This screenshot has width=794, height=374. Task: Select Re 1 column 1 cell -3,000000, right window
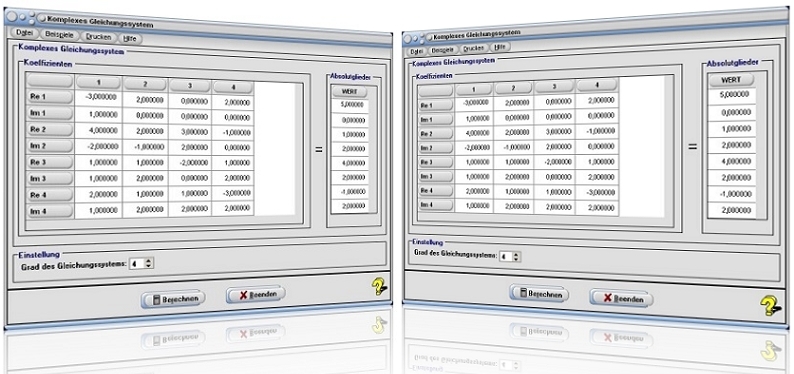(473, 103)
